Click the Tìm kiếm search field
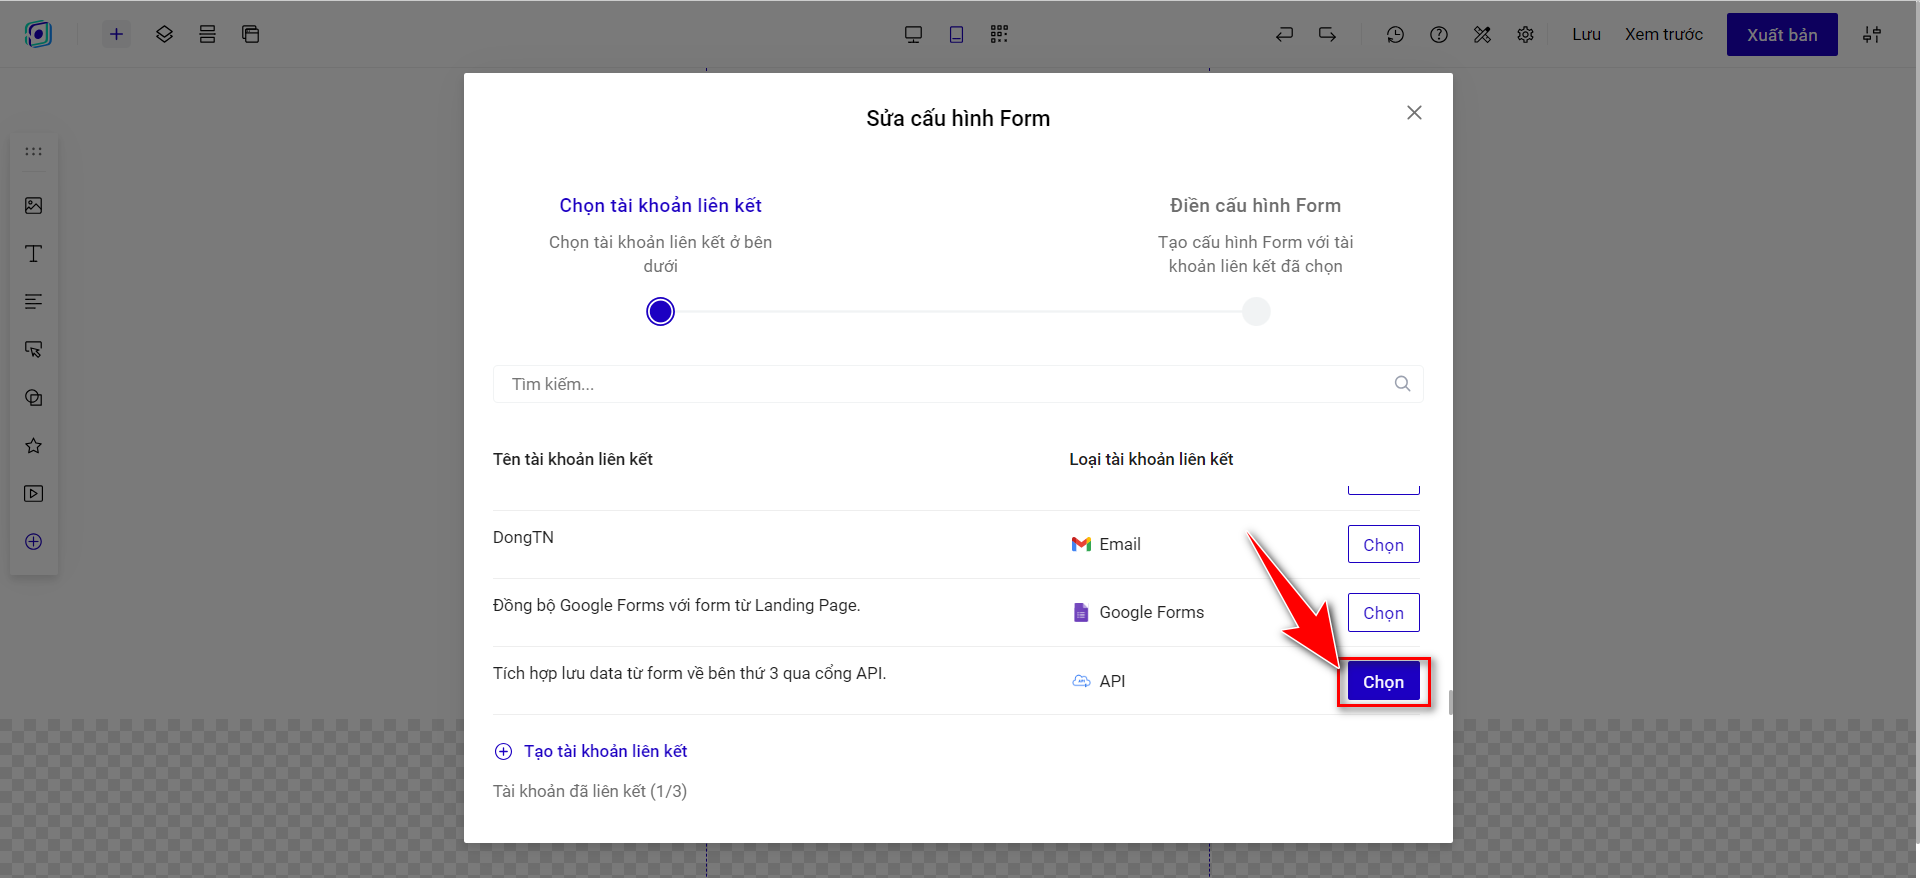This screenshot has height=878, width=1920. 940,384
